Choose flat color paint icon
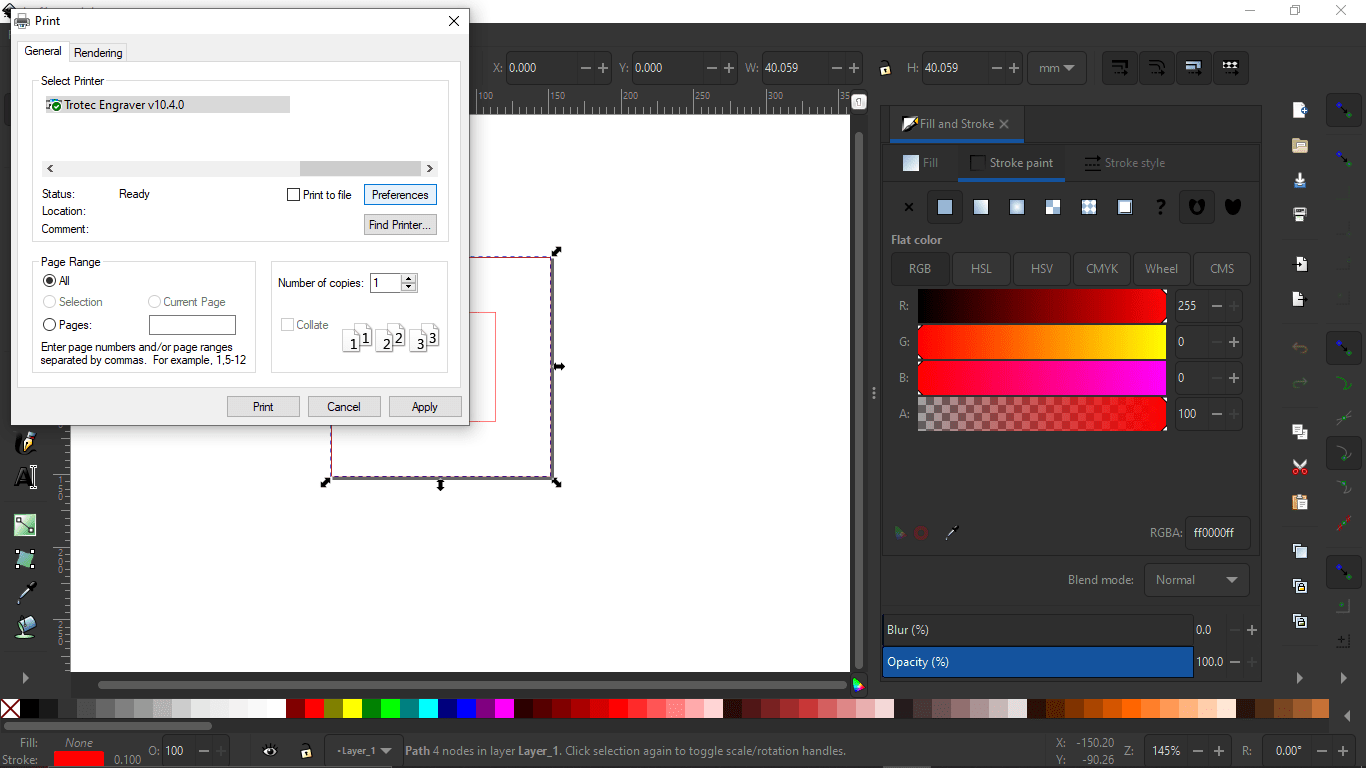1366x768 pixels. pos(945,207)
